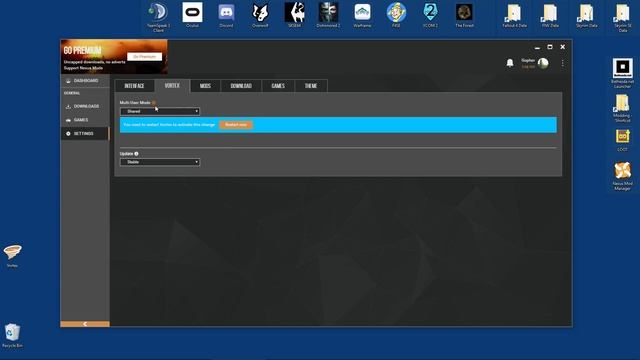Click the Go Premium button

point(144,57)
